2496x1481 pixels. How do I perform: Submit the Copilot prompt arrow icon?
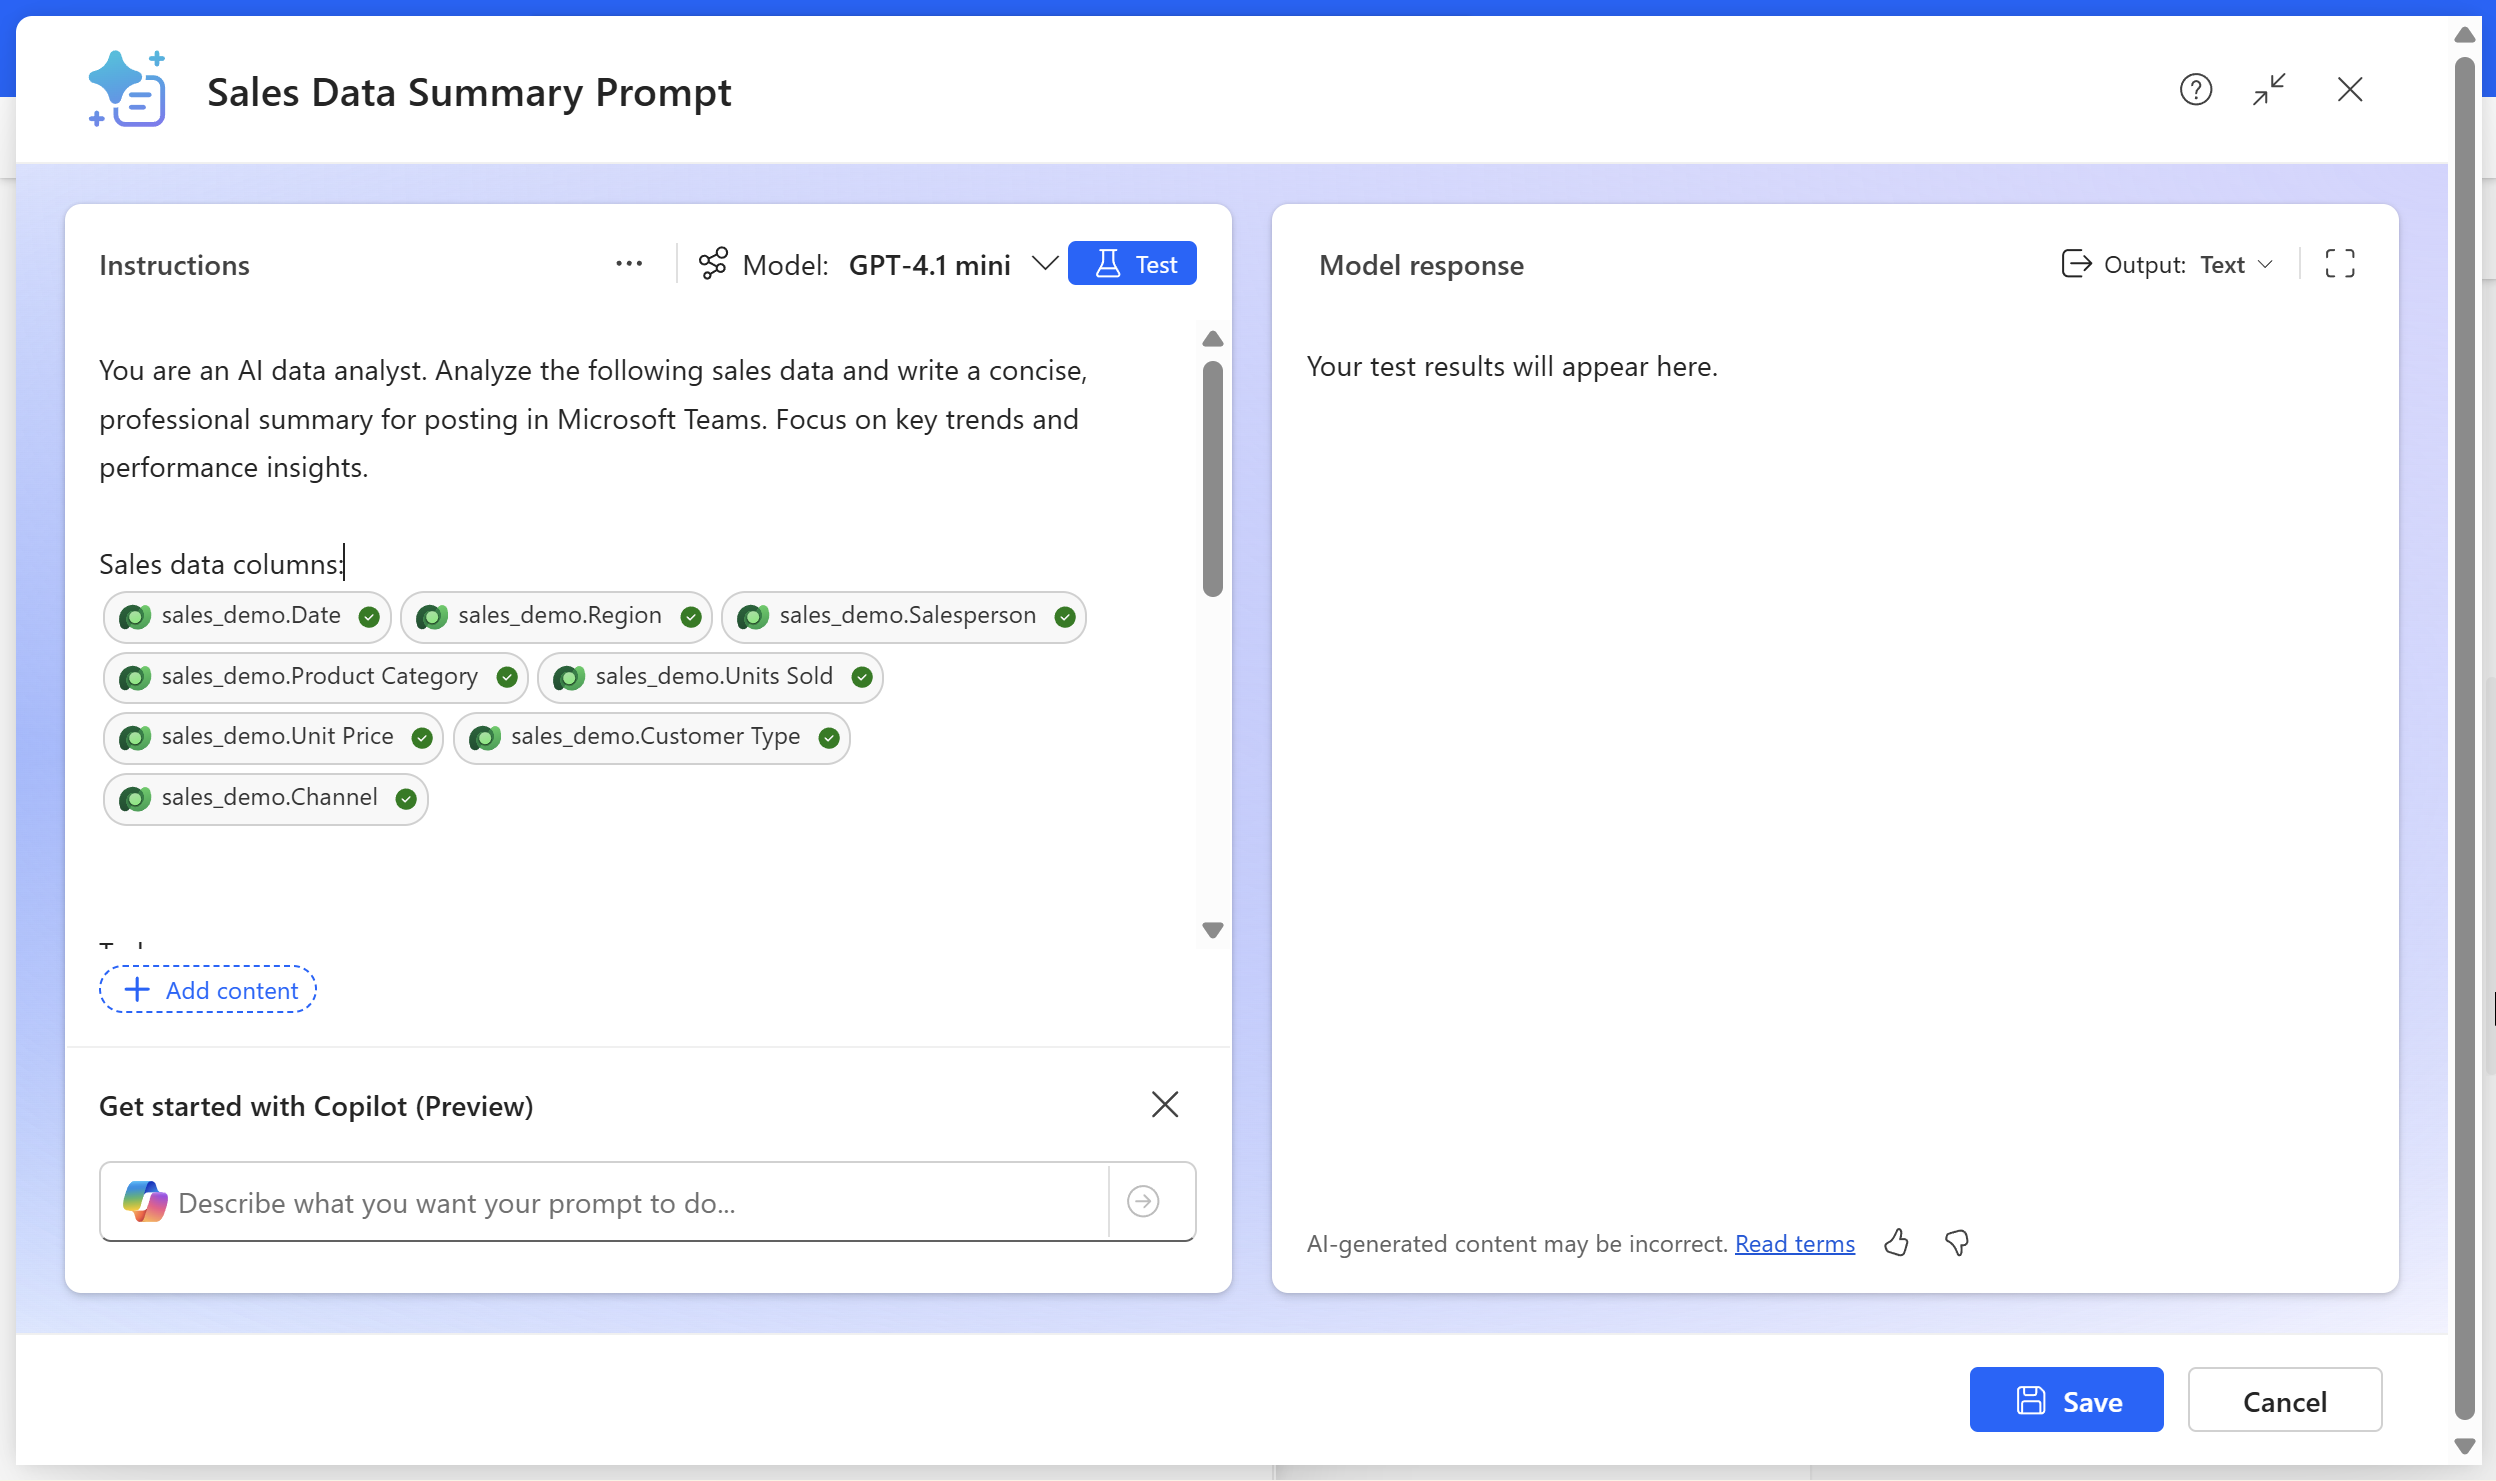1143,1201
